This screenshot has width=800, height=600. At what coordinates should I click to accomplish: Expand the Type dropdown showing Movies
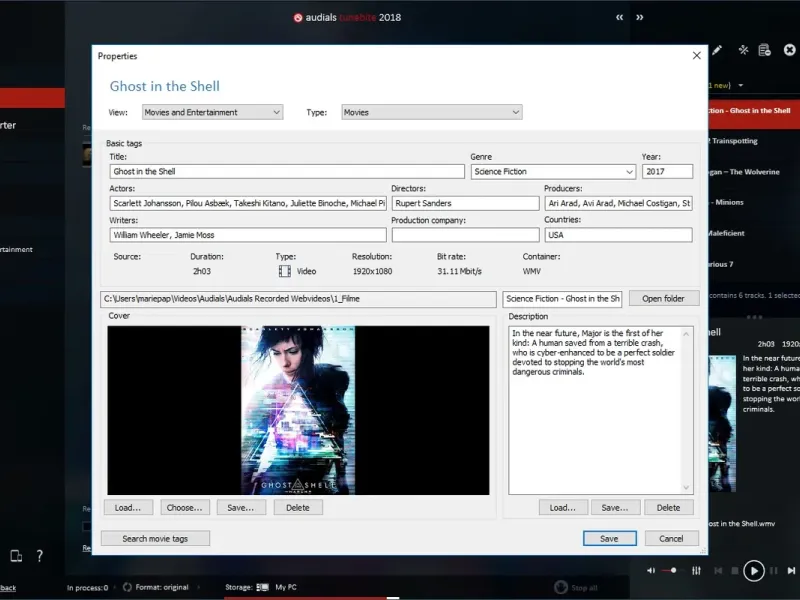(x=431, y=113)
